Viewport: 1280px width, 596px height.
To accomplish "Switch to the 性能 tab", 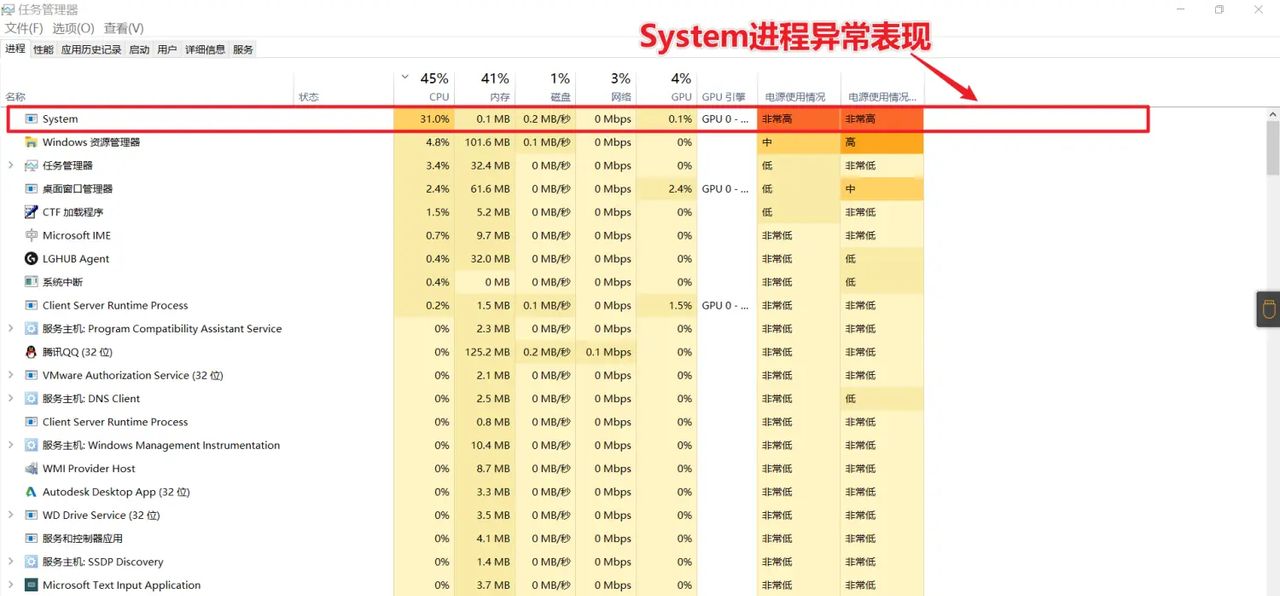I will pyautogui.click(x=41, y=48).
